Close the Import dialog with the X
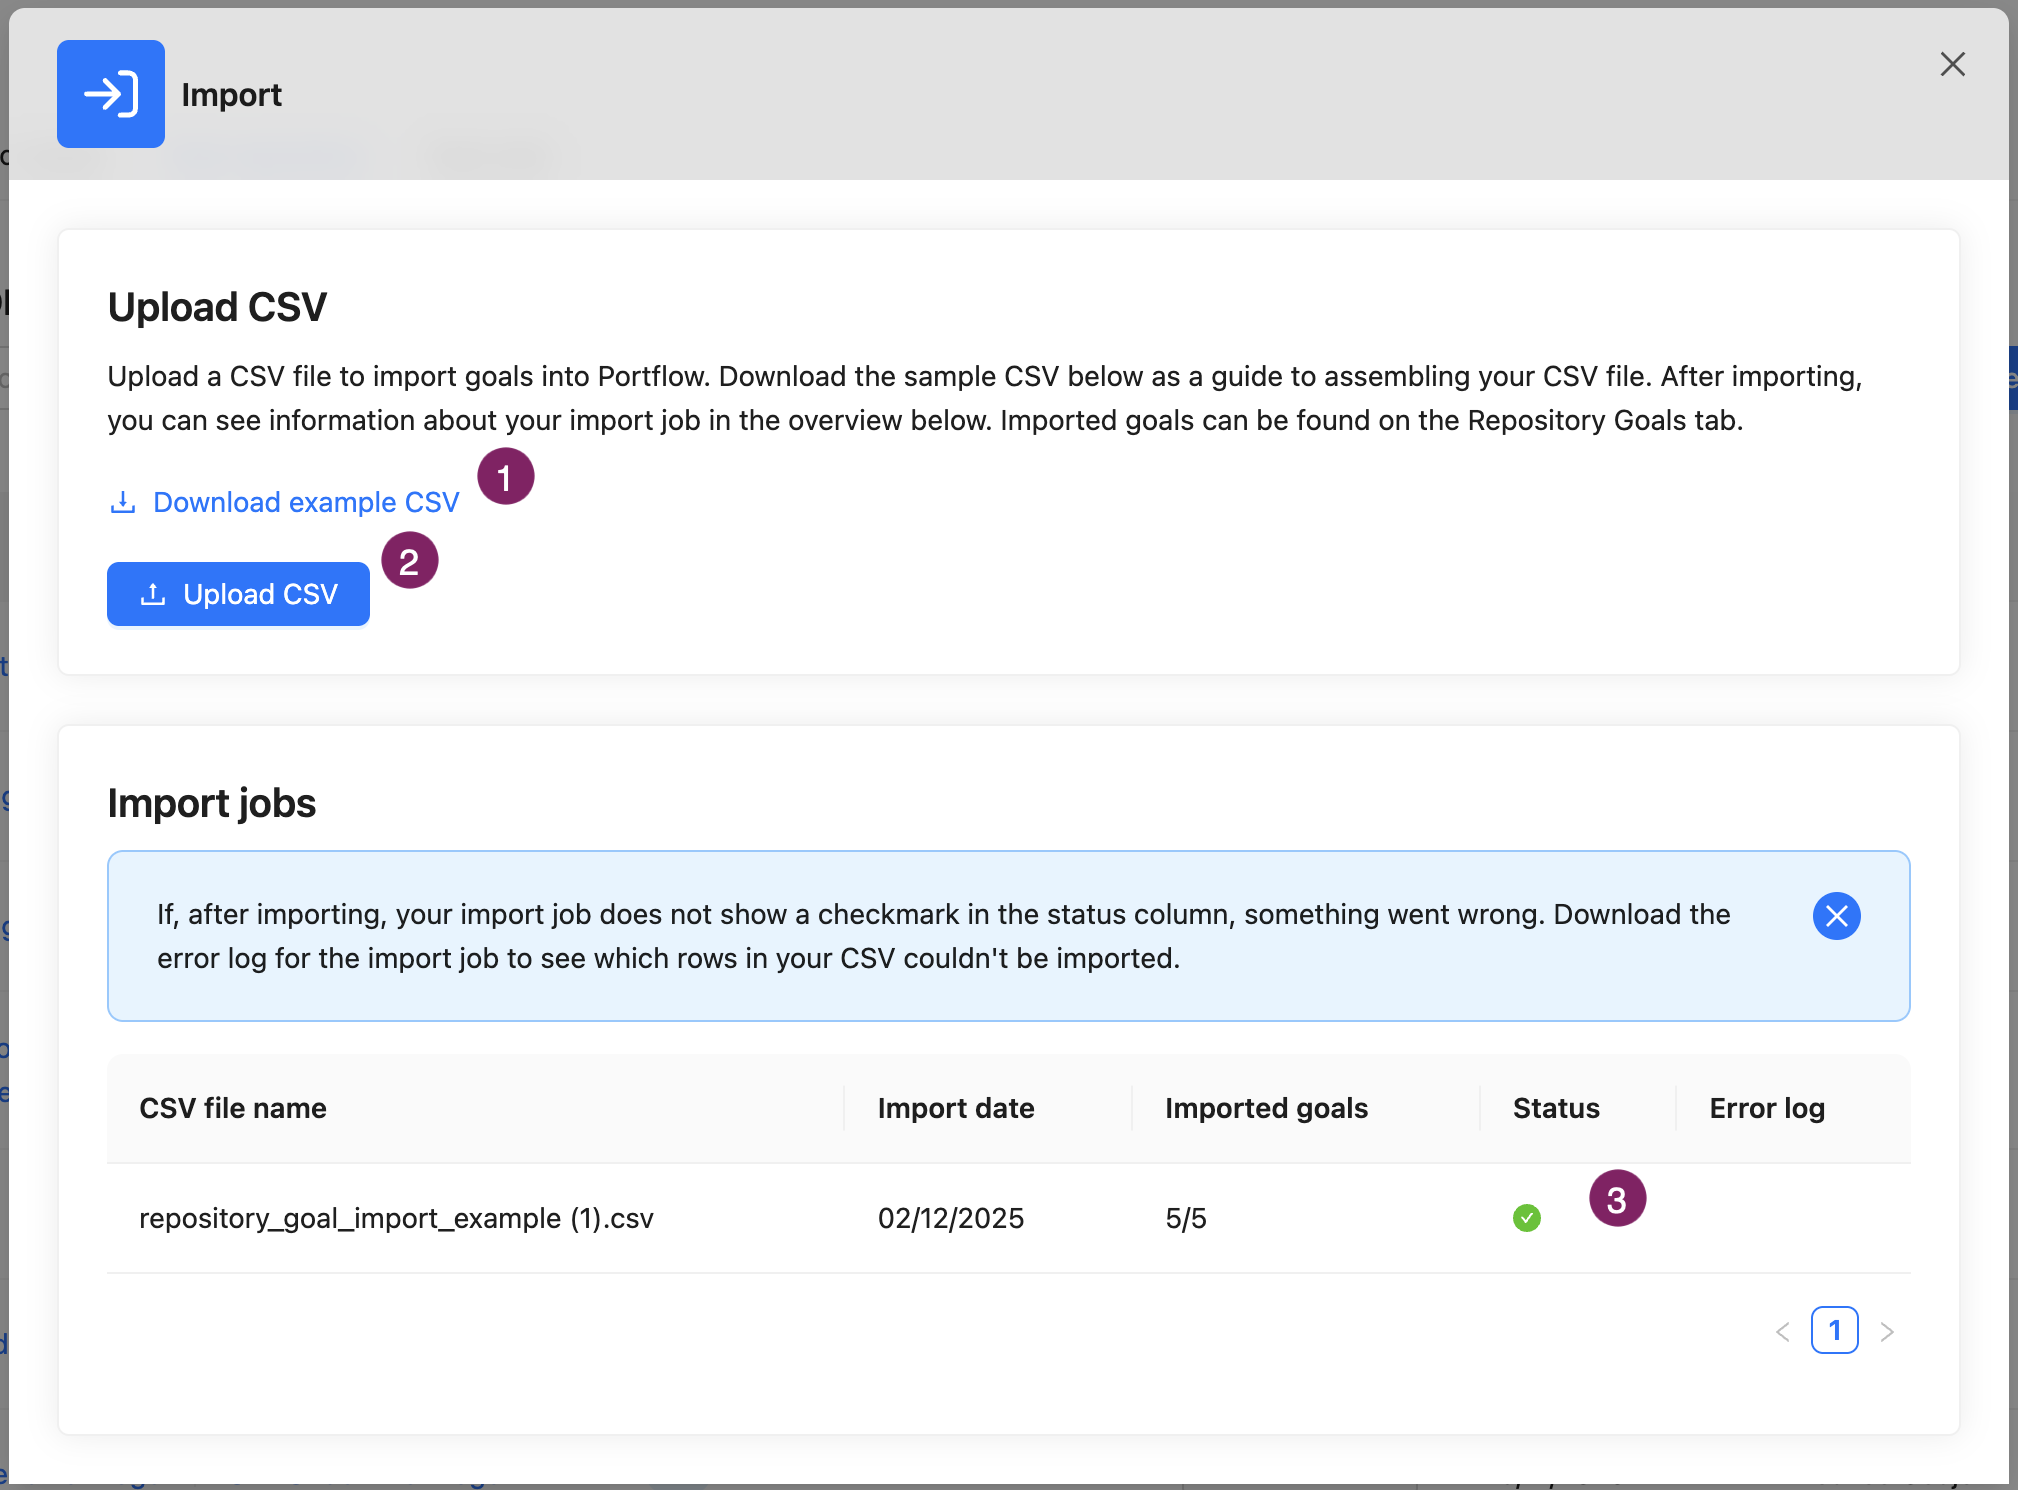 tap(1952, 64)
